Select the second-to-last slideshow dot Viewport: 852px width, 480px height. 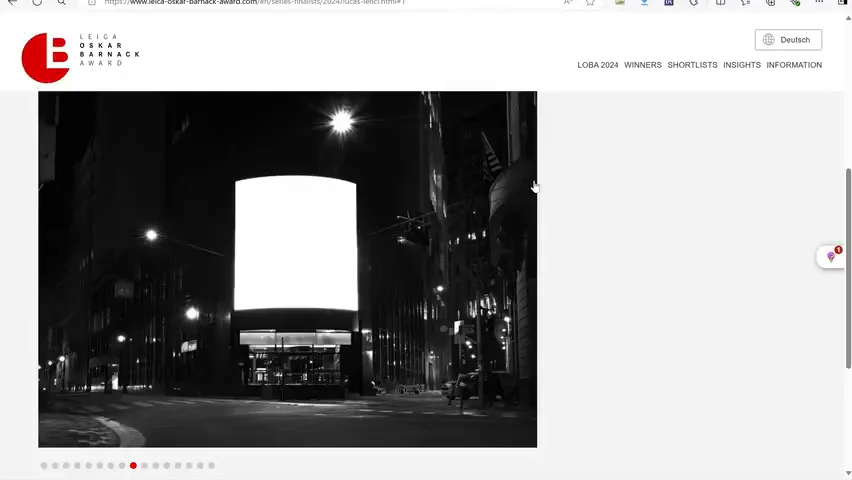pos(200,465)
